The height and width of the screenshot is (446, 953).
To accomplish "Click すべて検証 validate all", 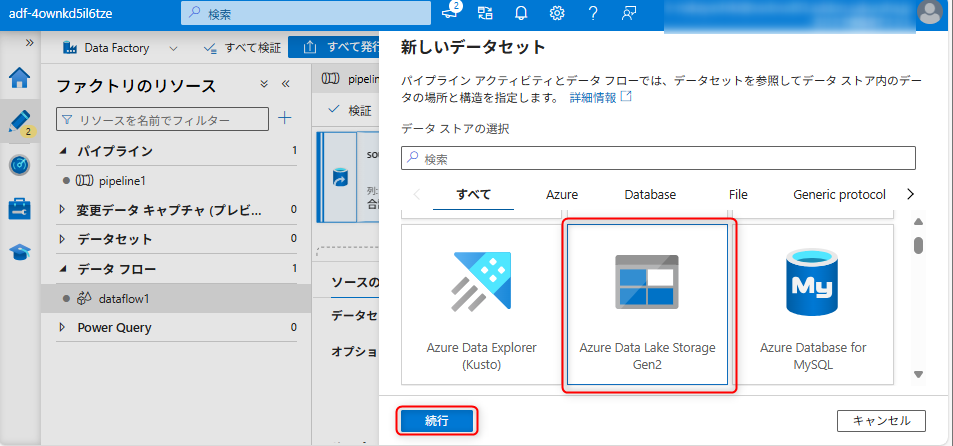I will pyautogui.click(x=243, y=48).
